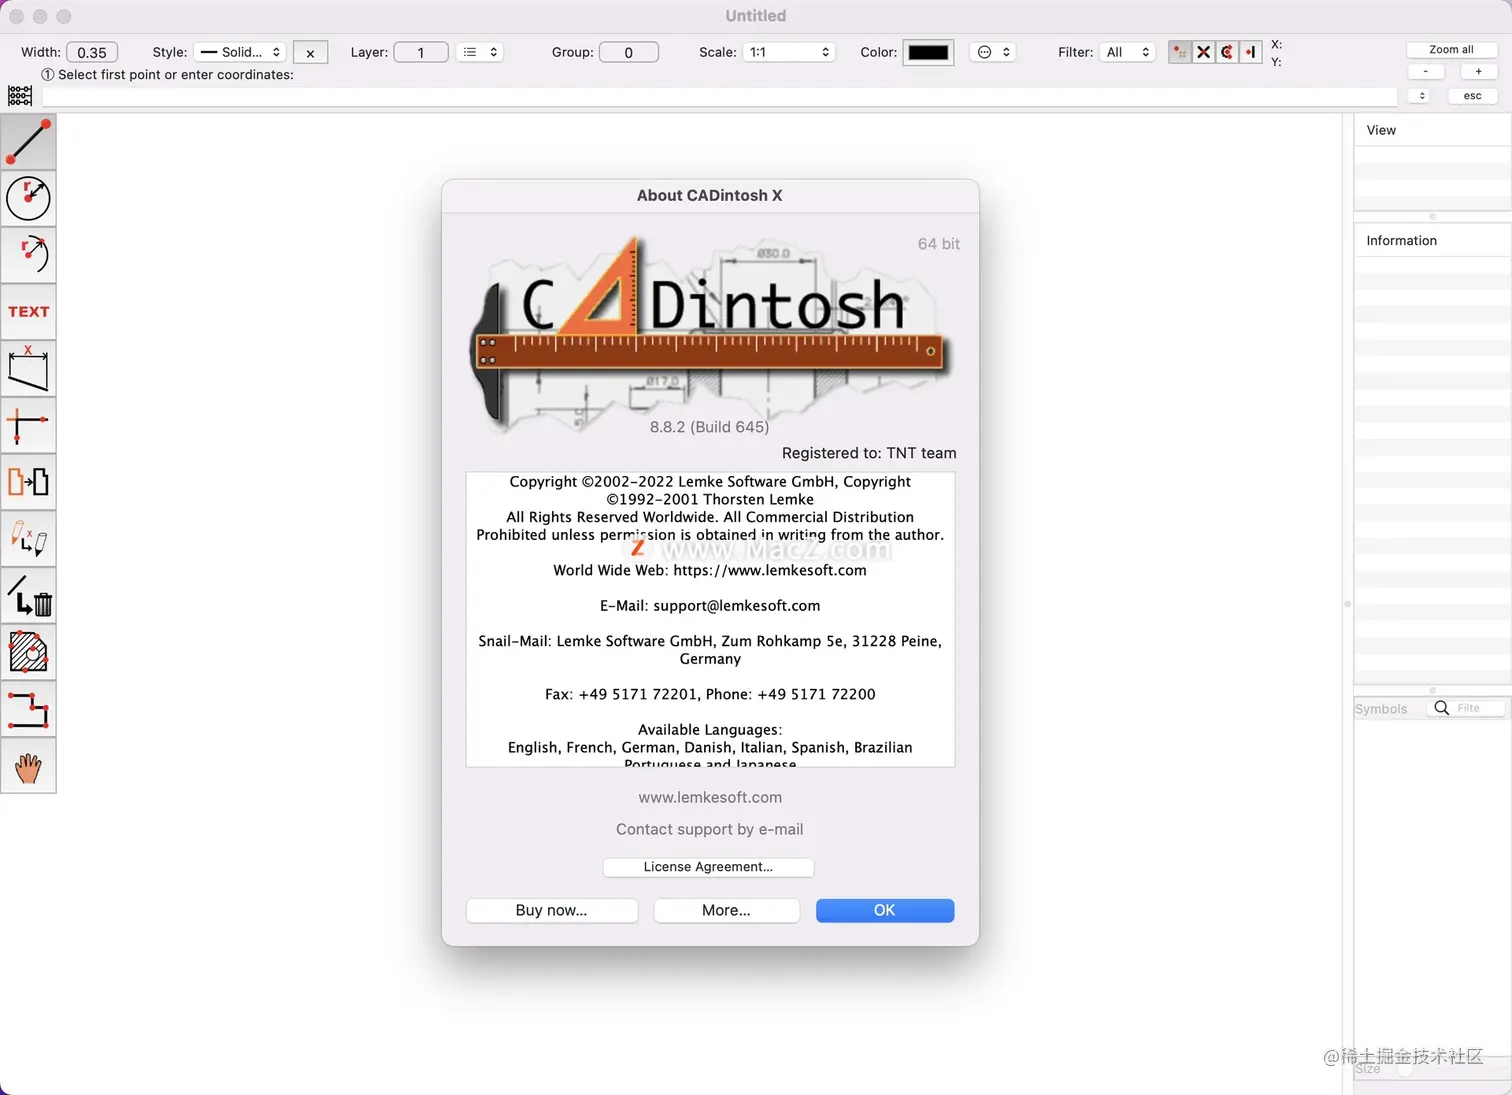
Task: Toggle the intersection X snap icon
Action: 1204,52
